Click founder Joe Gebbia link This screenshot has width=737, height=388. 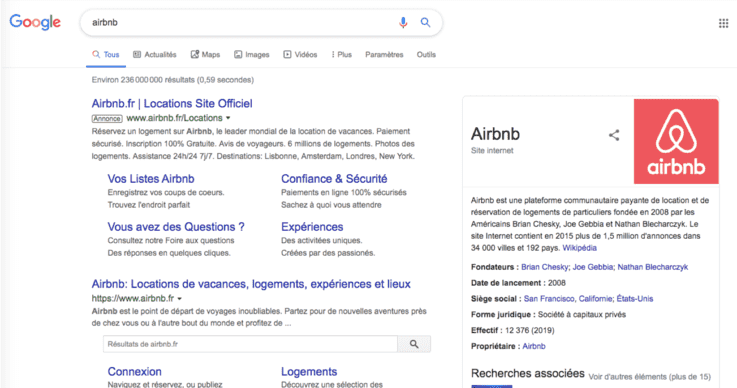pos(593,267)
